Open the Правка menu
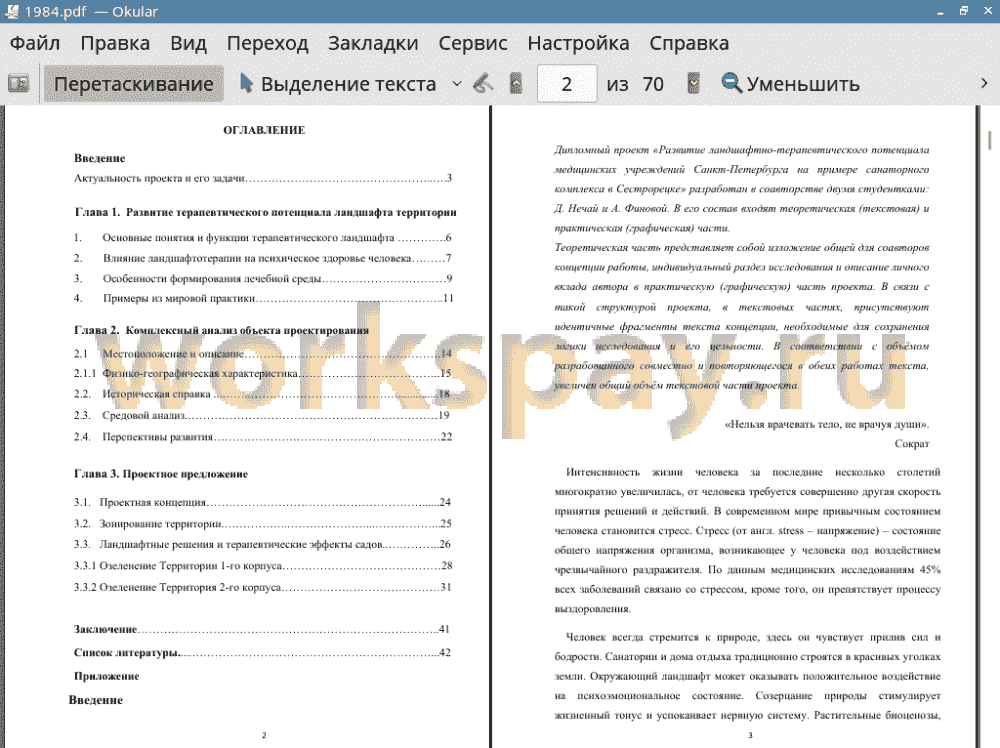Viewport: 1000px width, 748px height. 115,43
